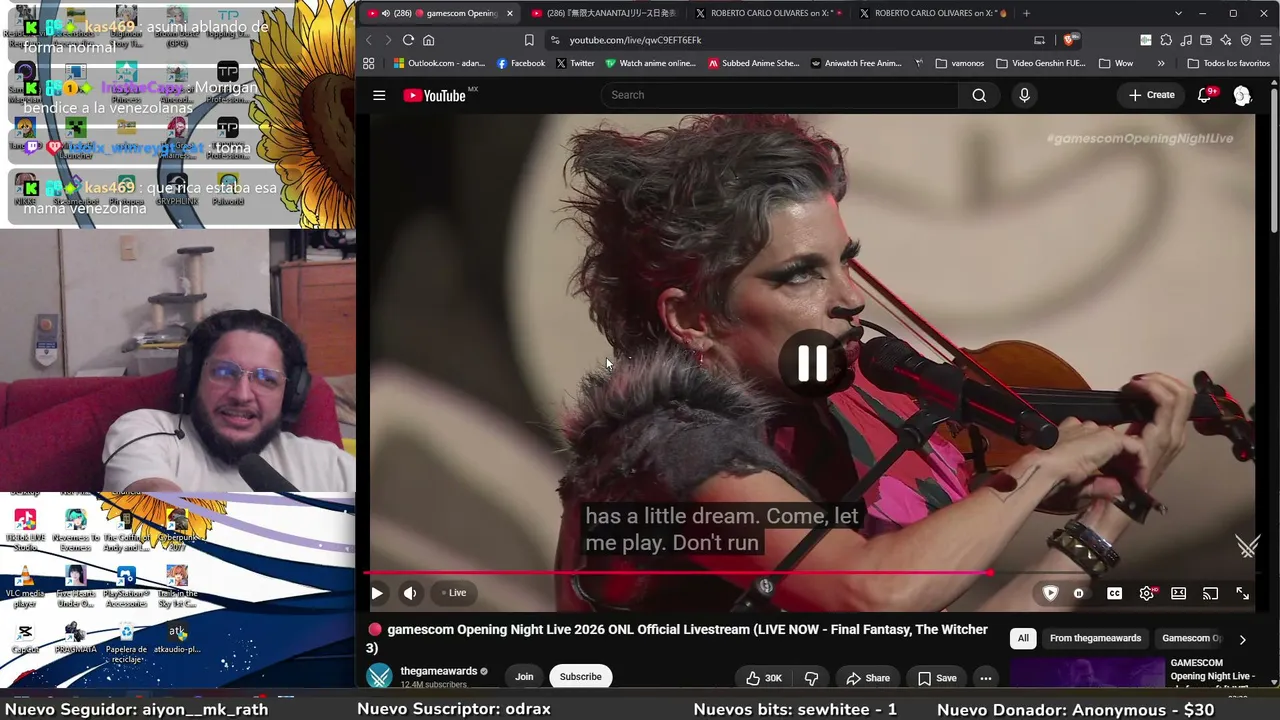Screen dimensions: 1280x720
Task: Toggle closed captions on the player
Action: coord(1114,593)
